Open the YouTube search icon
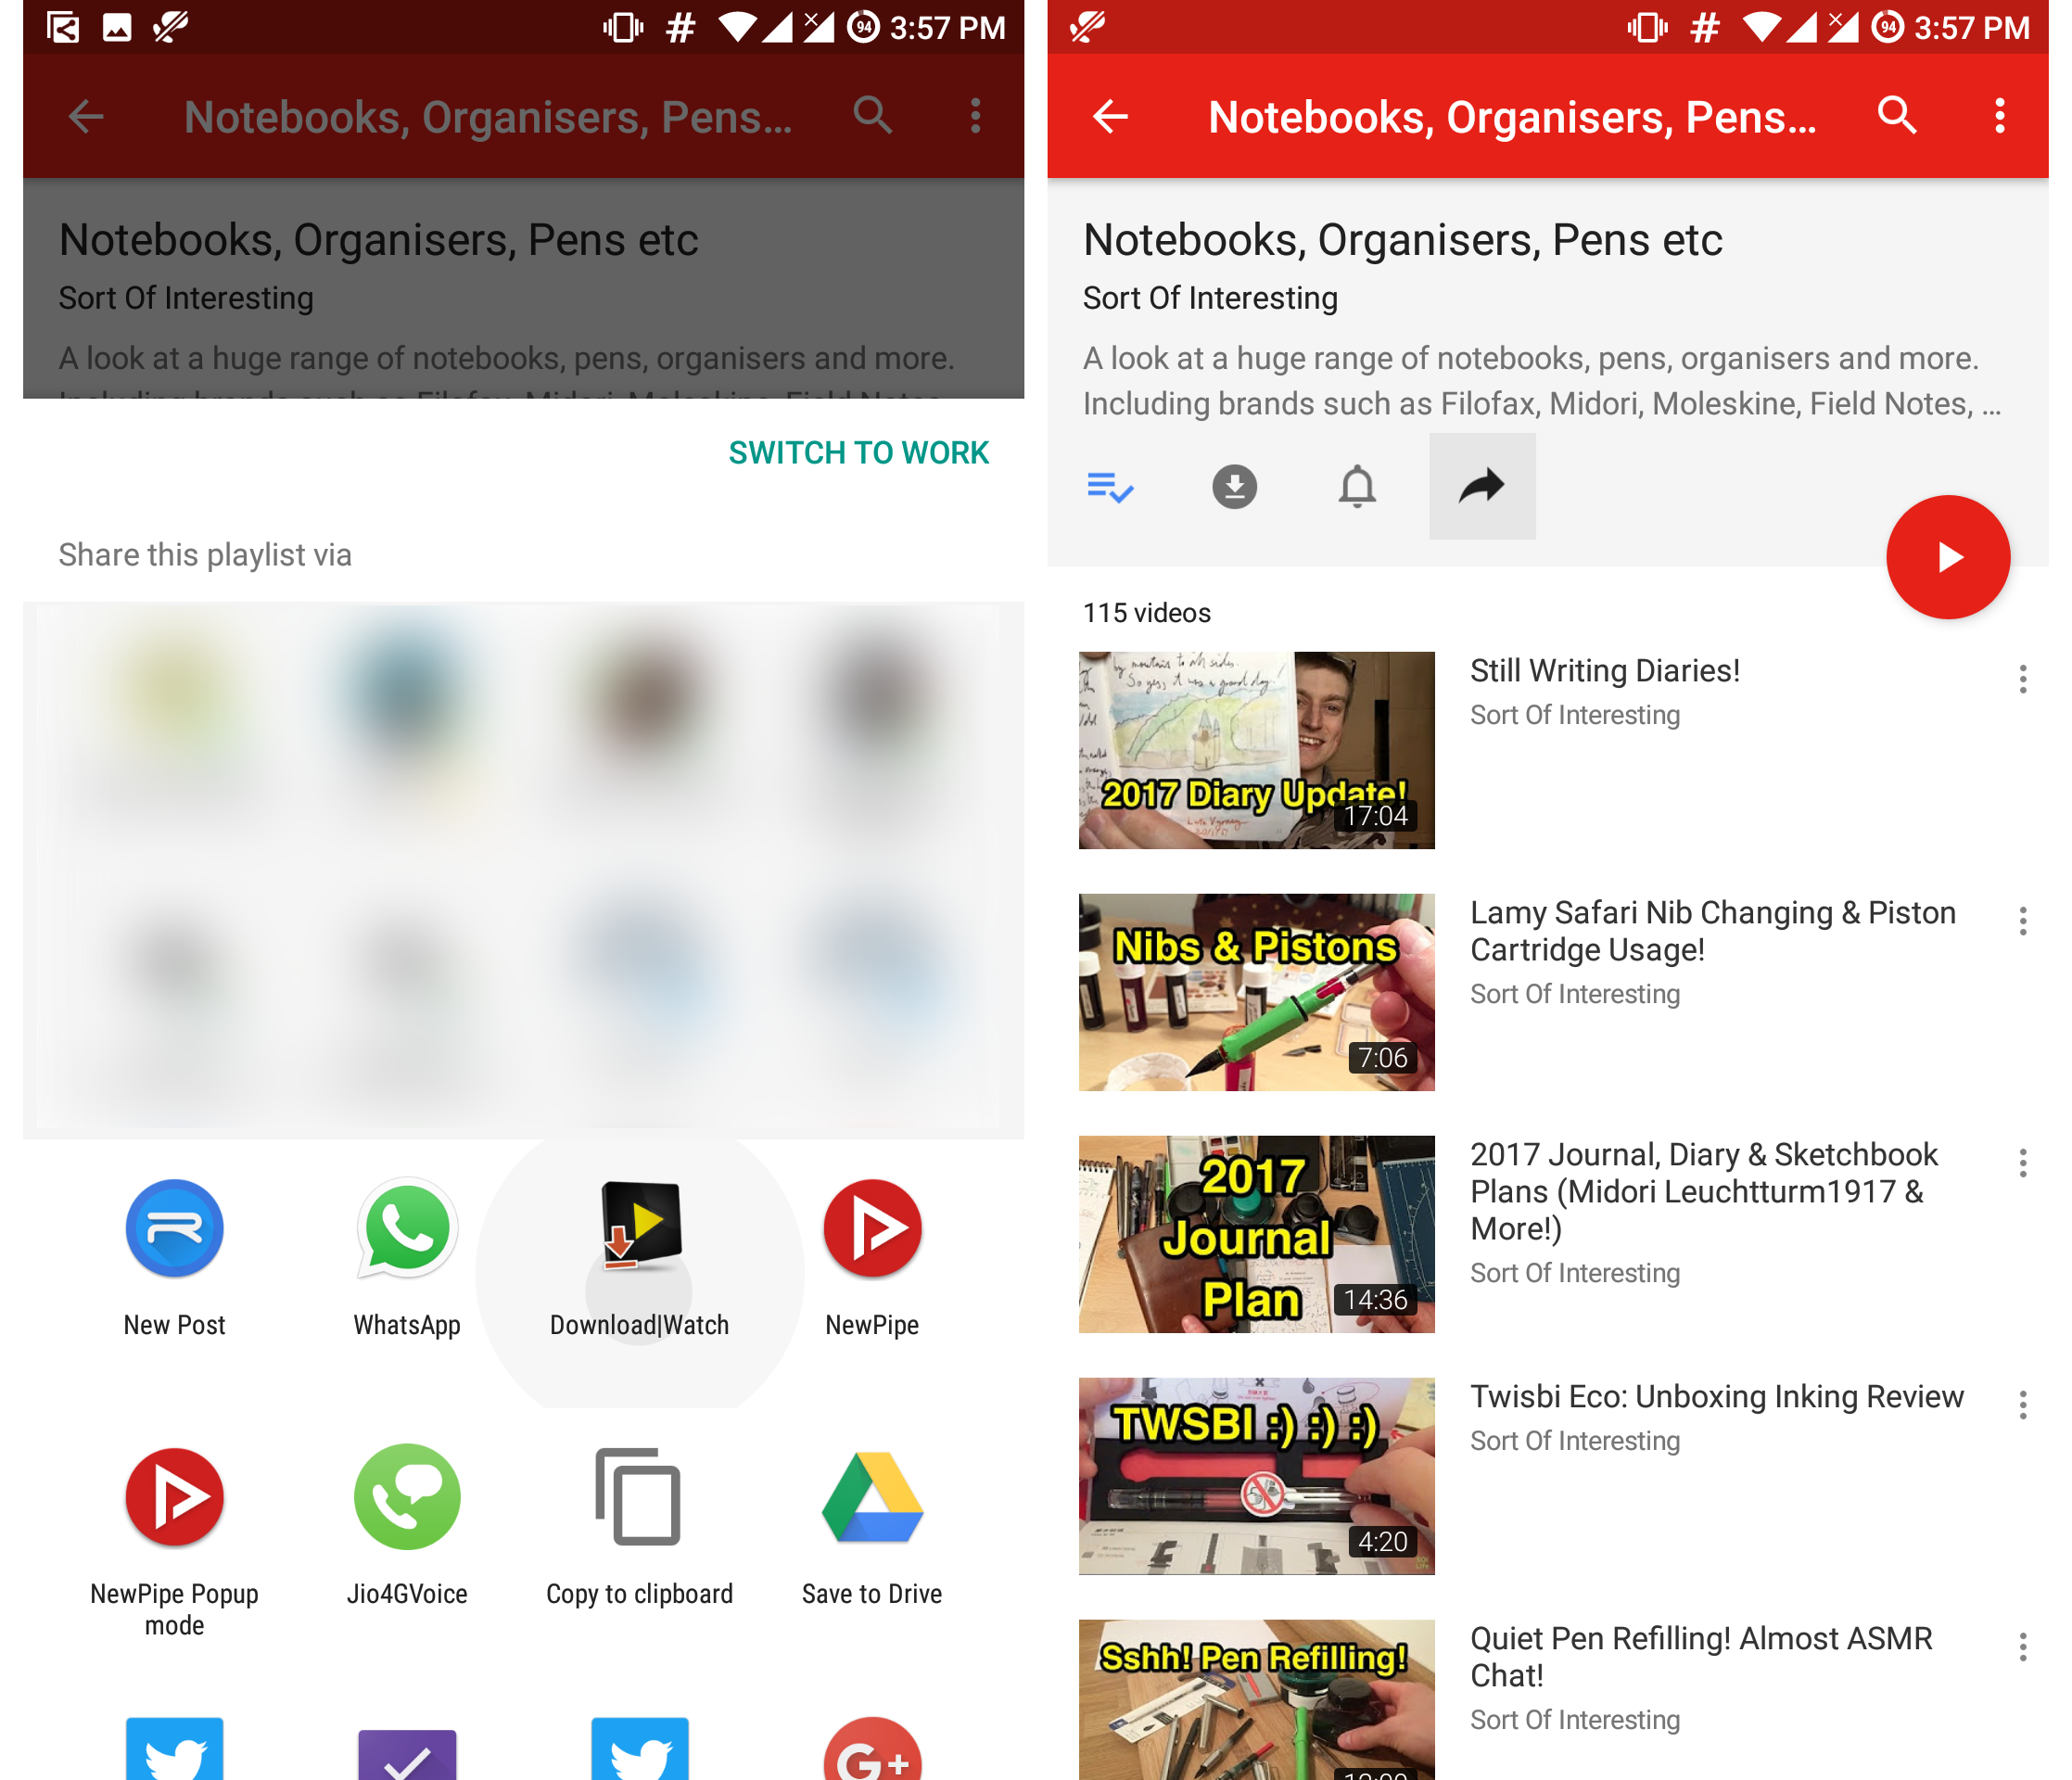This screenshot has width=2072, height=1780. point(1897,116)
